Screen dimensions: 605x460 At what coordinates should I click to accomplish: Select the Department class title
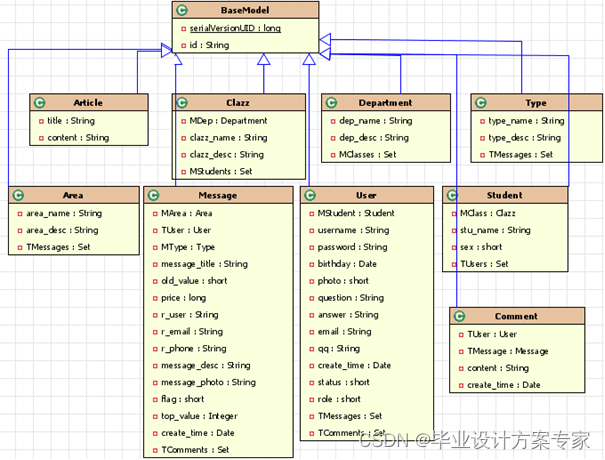[x=385, y=103]
